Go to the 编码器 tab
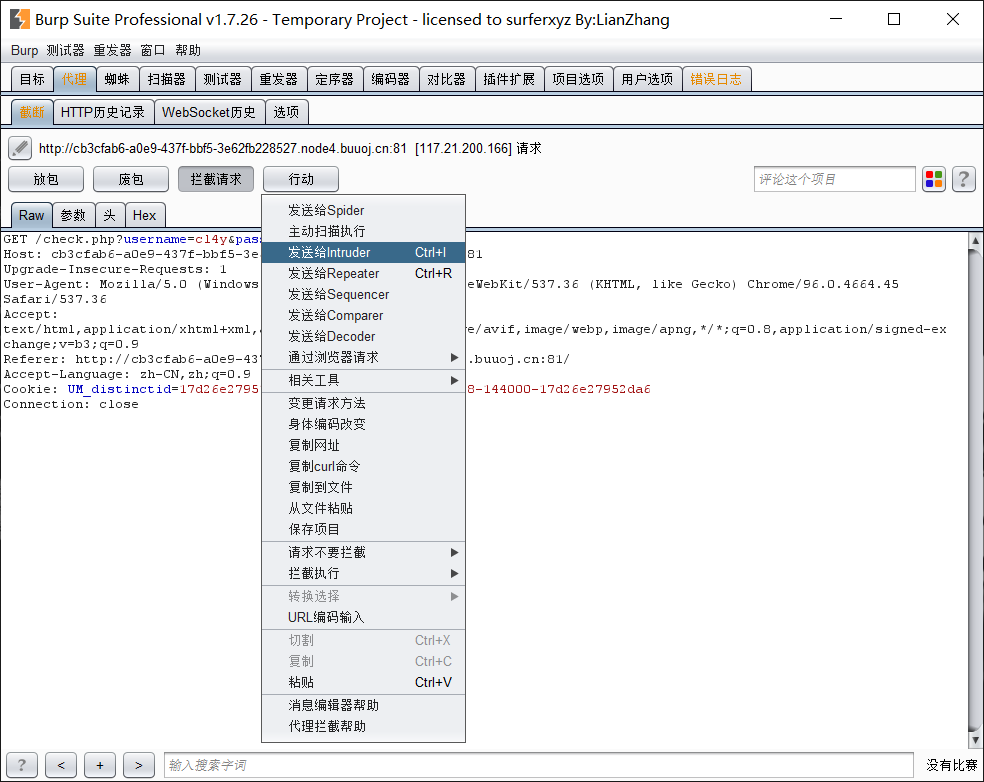The width and height of the screenshot is (984, 782). point(390,79)
